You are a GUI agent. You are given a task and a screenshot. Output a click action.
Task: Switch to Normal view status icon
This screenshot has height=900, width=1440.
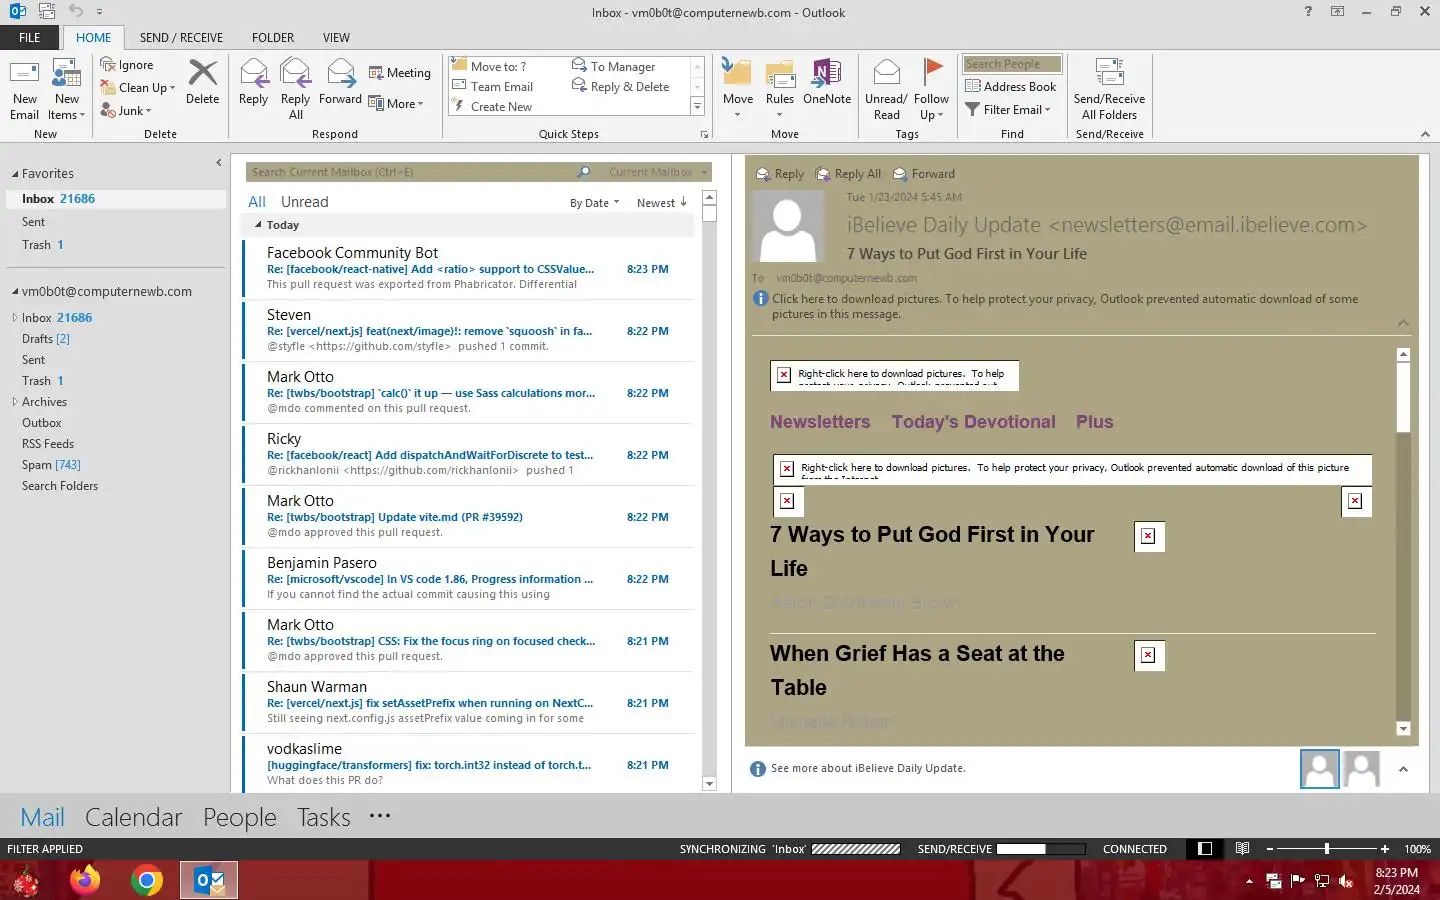point(1205,848)
